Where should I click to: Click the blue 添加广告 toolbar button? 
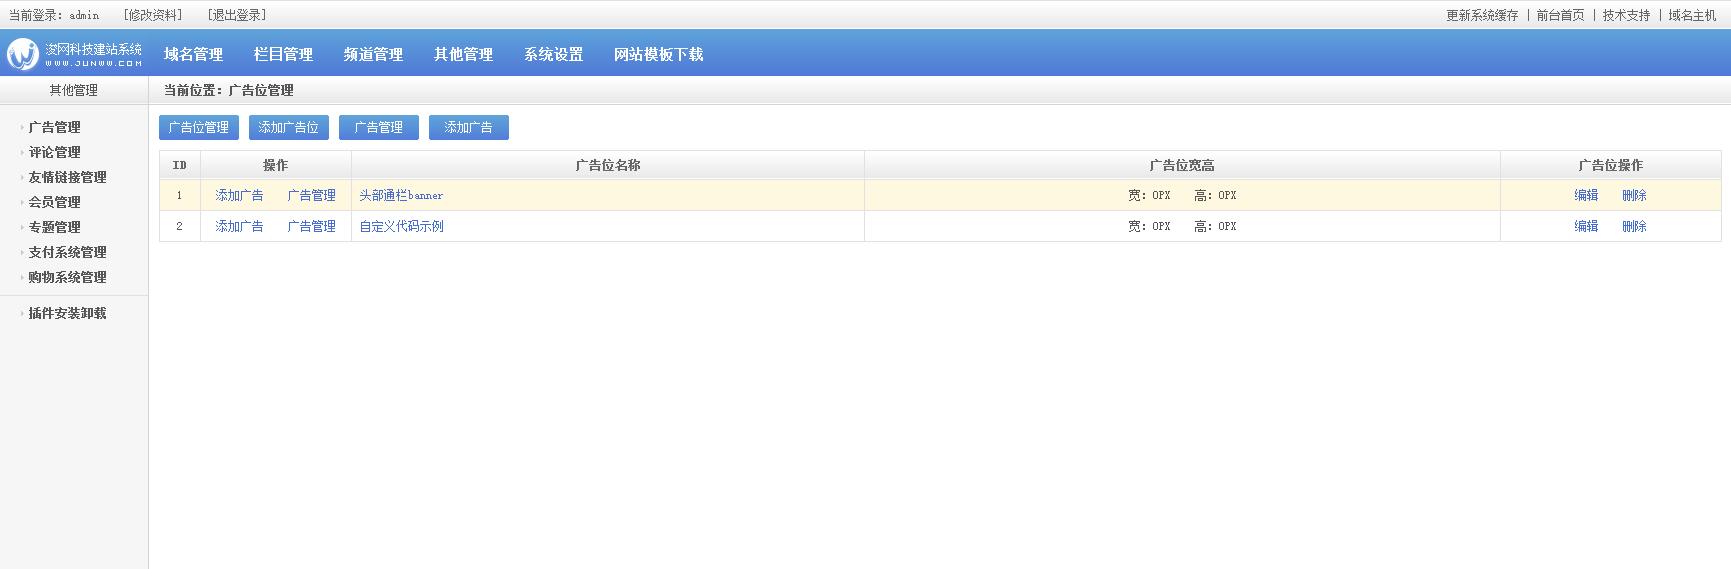point(468,127)
